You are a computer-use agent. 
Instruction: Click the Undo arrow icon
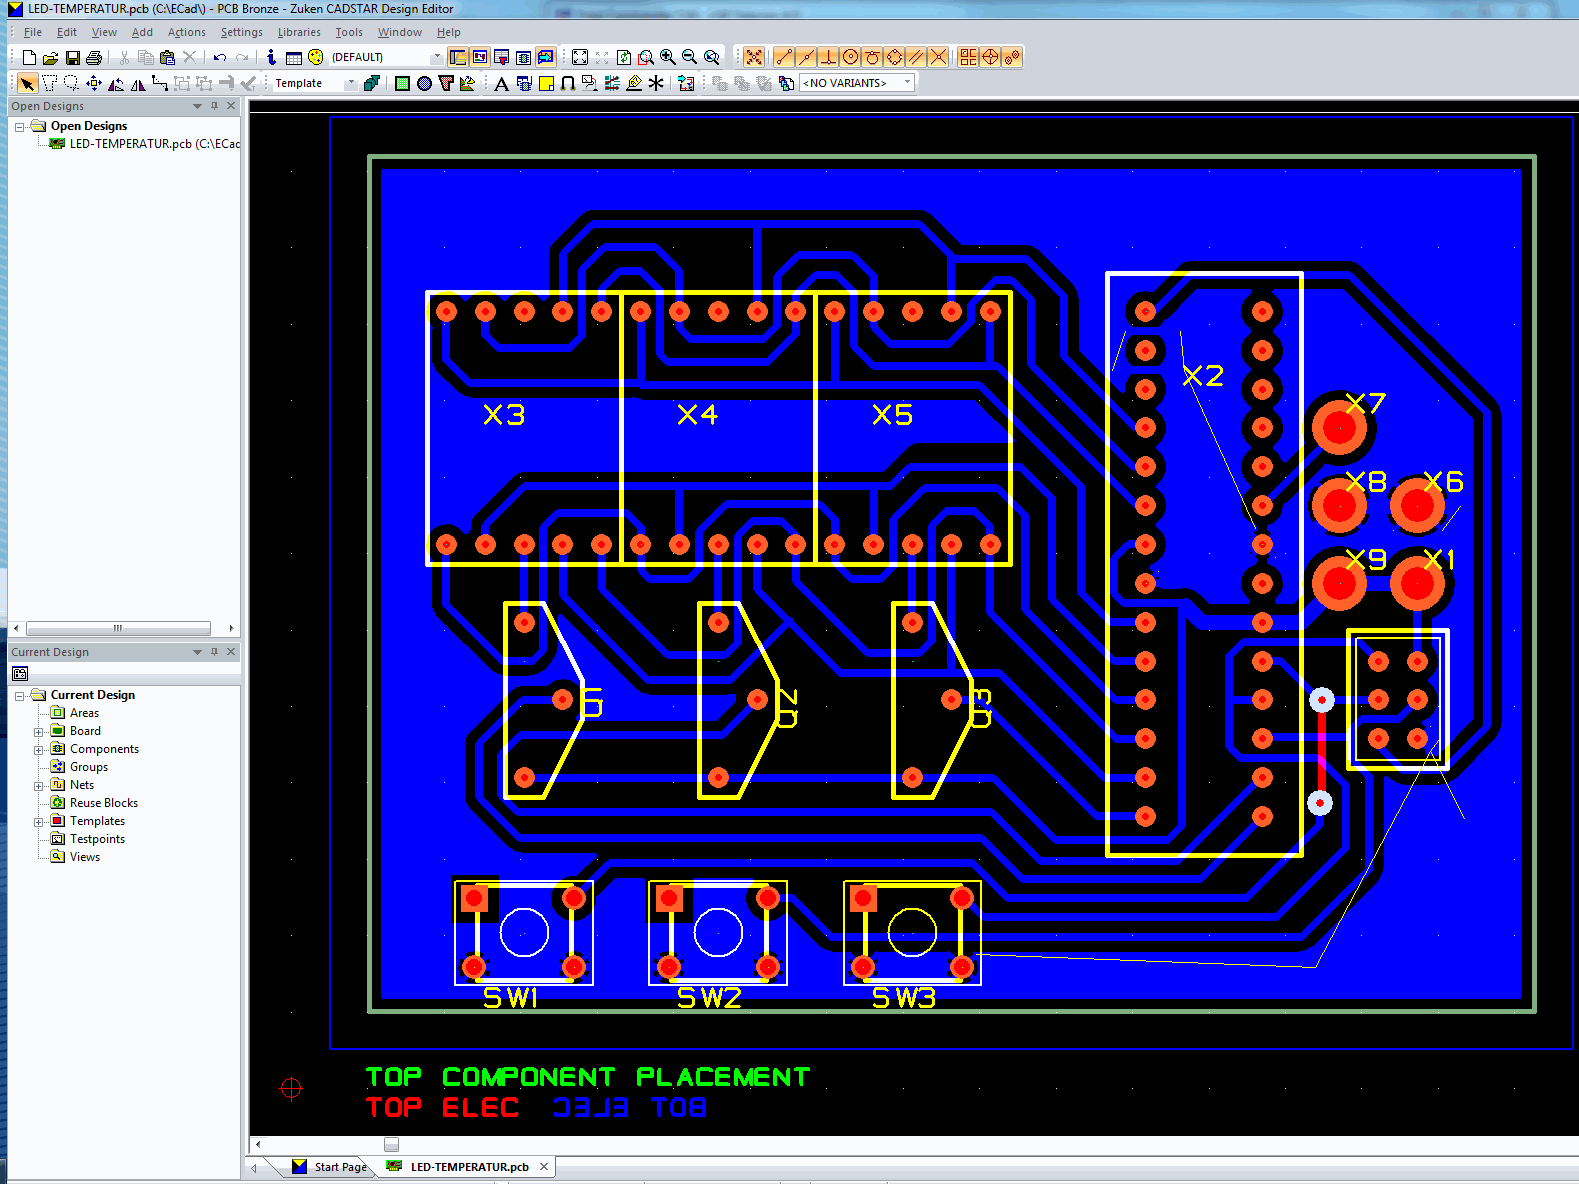(219, 58)
